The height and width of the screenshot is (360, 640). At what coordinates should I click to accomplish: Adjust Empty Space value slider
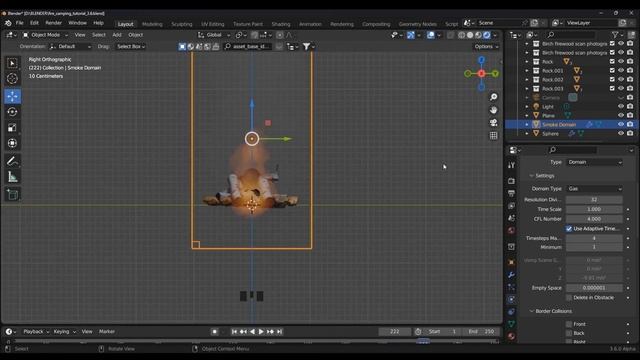(x=594, y=288)
